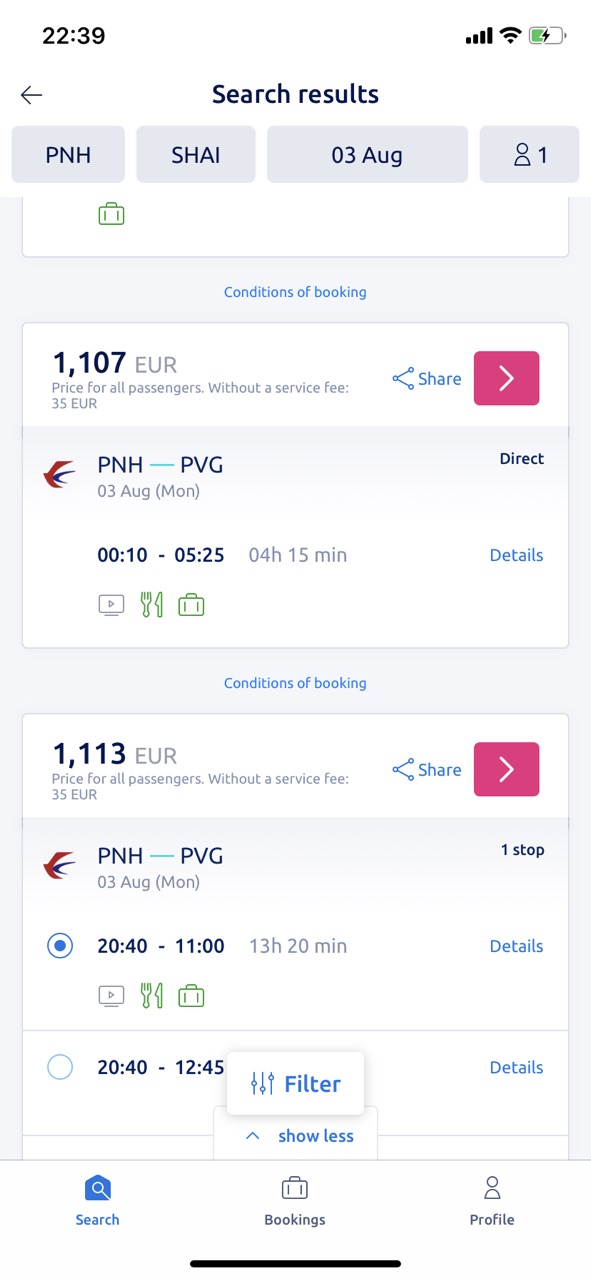Tap the meal icon on the direct flight
The image size is (591, 1279).
click(x=151, y=605)
